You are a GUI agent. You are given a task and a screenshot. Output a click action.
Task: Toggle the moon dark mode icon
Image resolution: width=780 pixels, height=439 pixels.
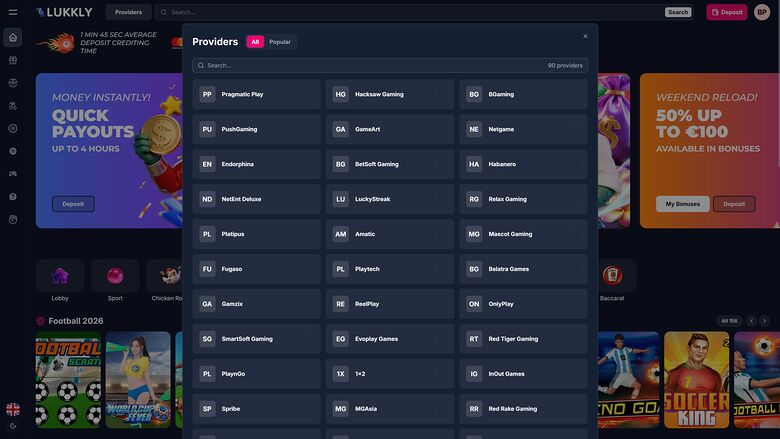(13, 426)
